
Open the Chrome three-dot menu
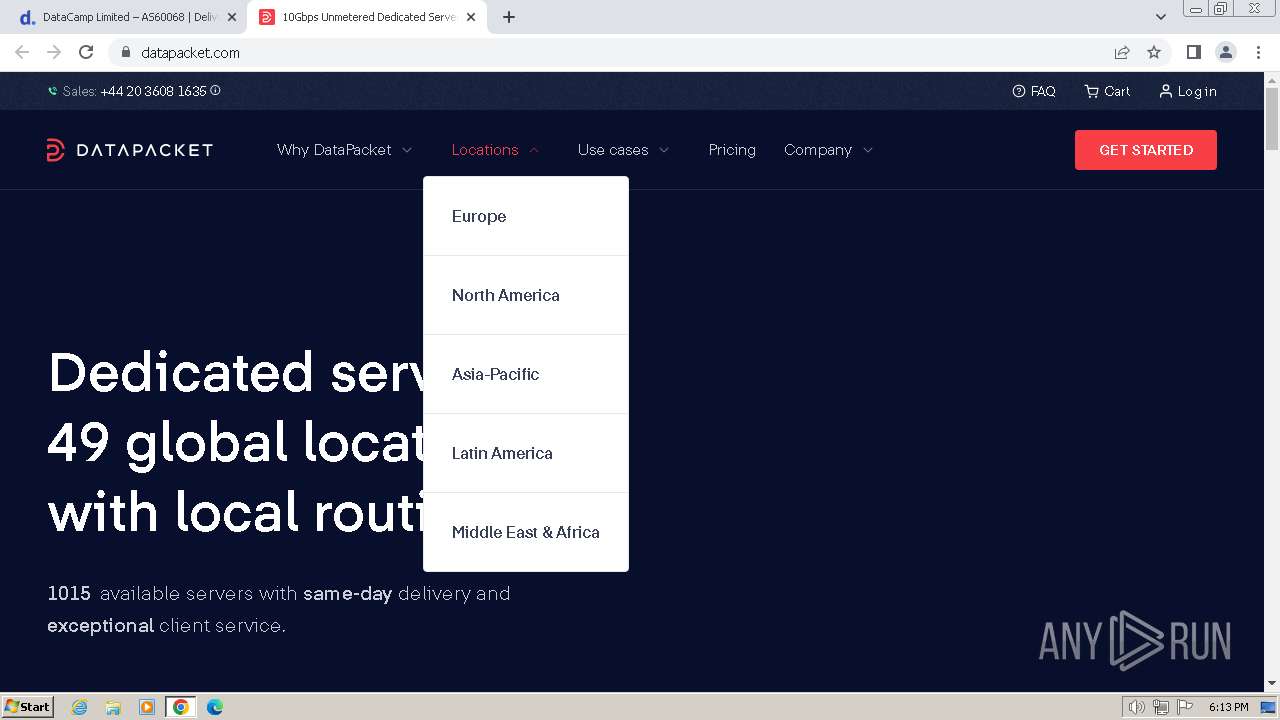click(x=1258, y=52)
